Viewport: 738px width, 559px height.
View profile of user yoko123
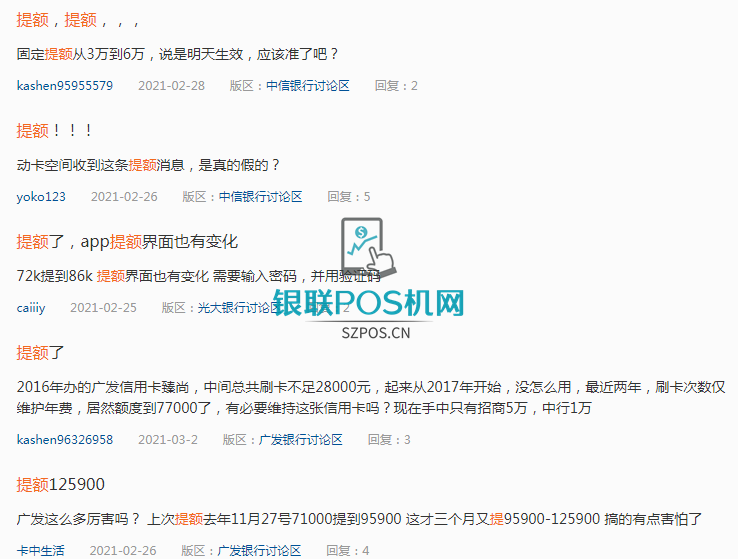coord(41,197)
